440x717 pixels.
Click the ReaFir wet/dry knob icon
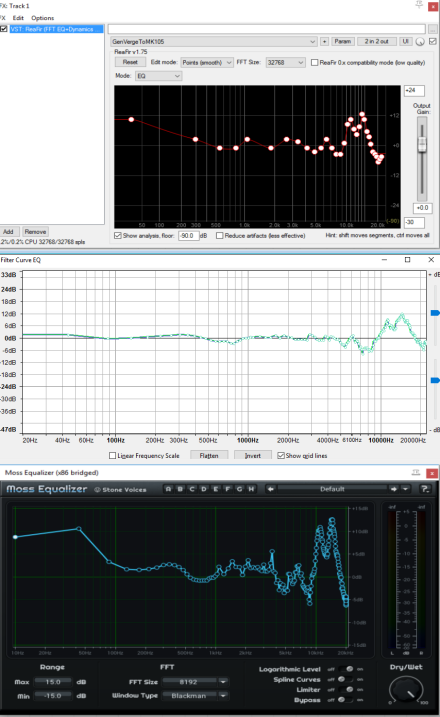(x=420, y=42)
